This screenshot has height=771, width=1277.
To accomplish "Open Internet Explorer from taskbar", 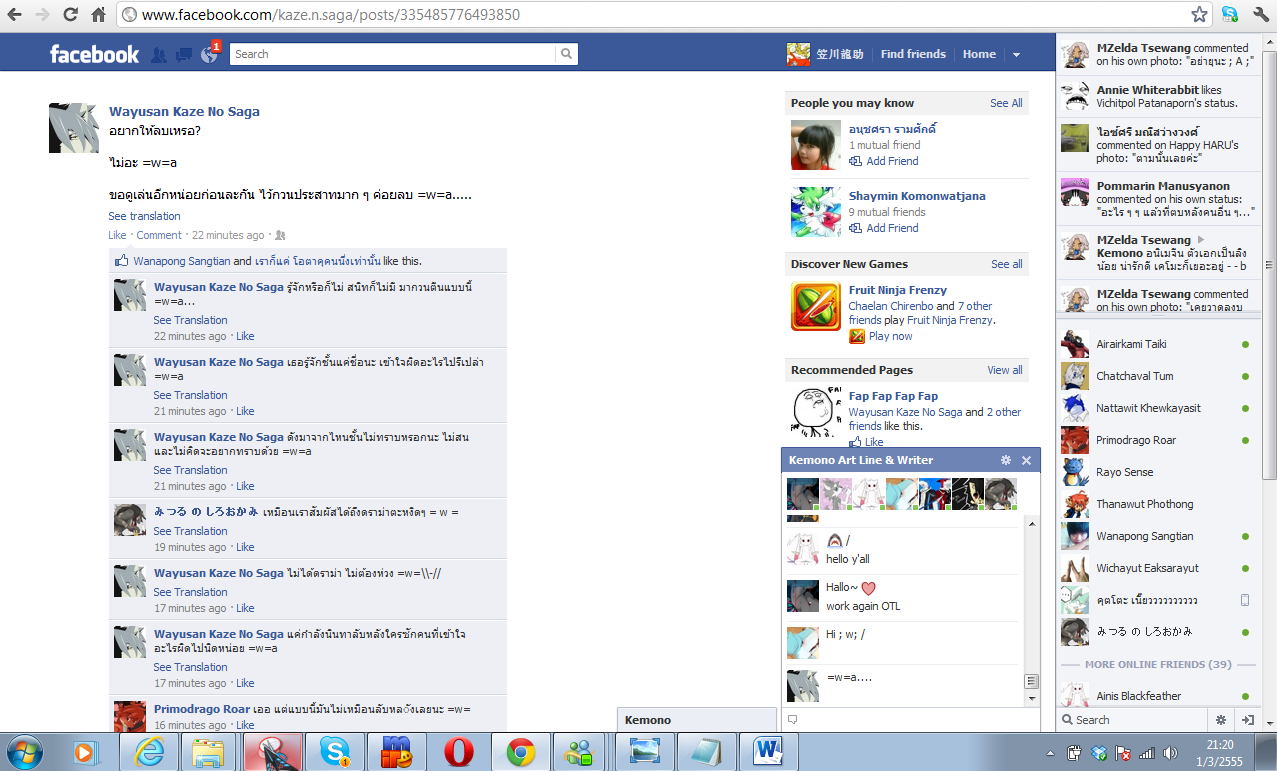I will point(148,751).
